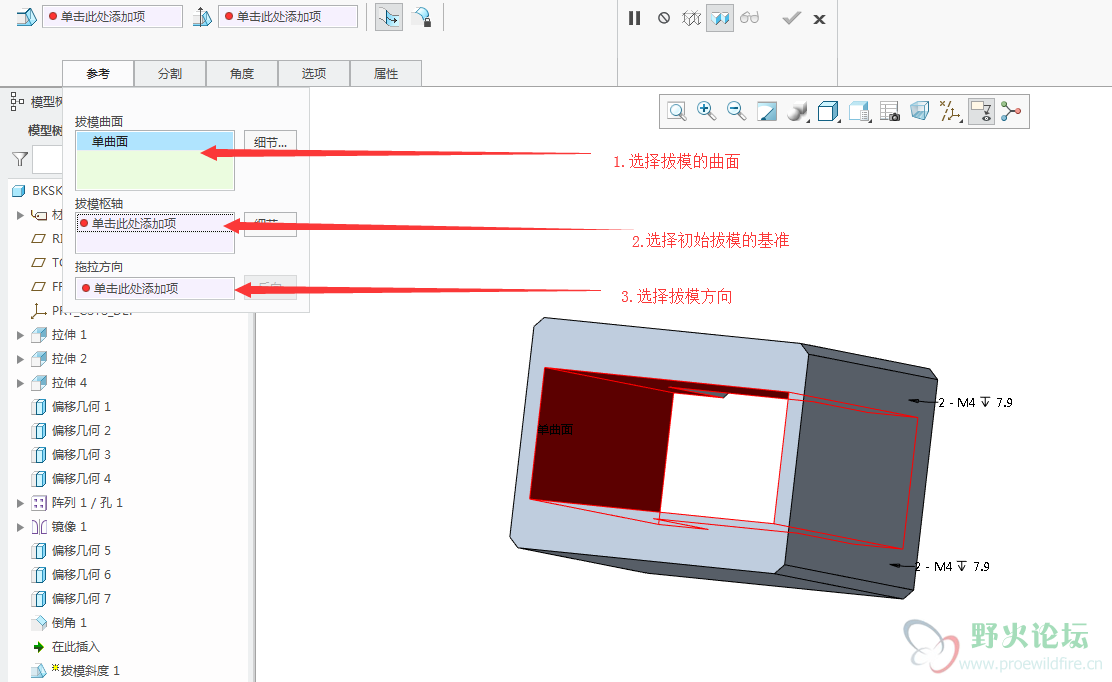
Task: Toggle the perspective view icon
Action: [x=920, y=111]
